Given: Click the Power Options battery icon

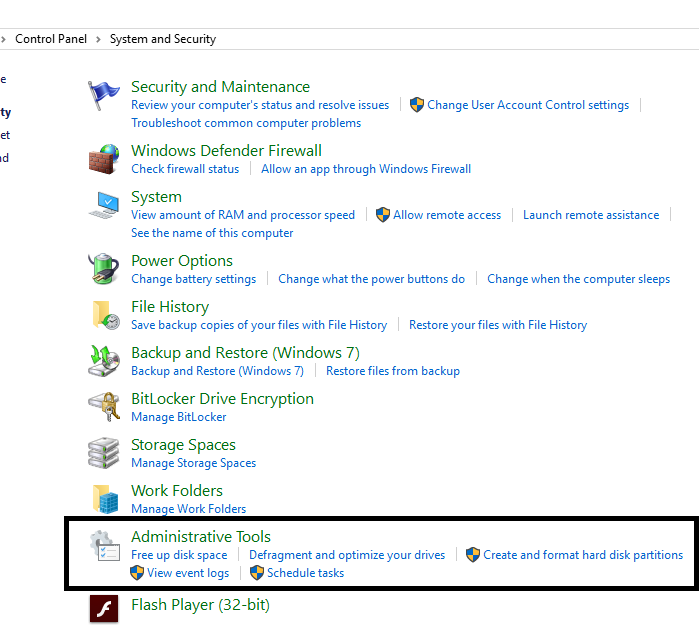Looking at the screenshot, I should (x=103, y=269).
